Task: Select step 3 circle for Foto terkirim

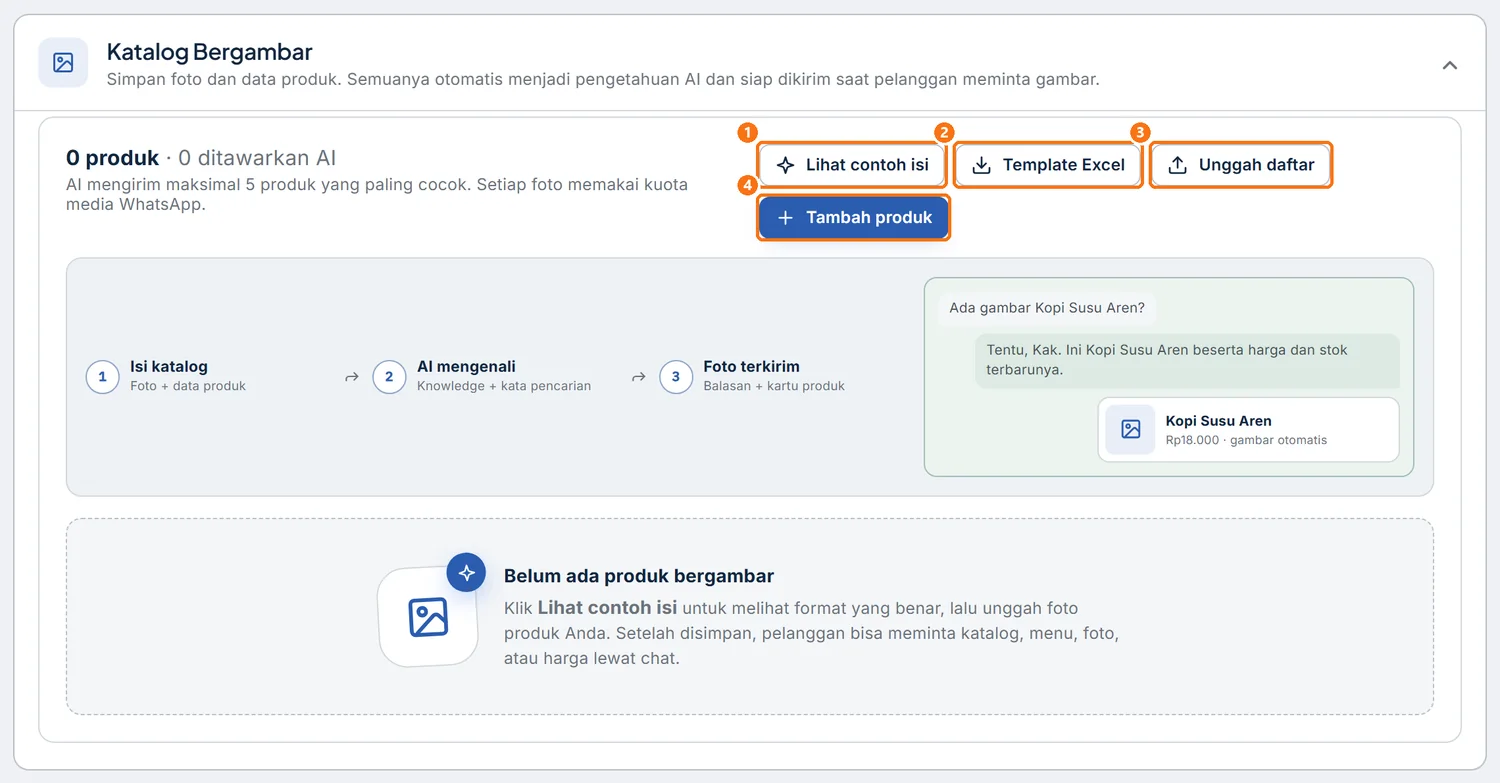Action: [x=676, y=377]
